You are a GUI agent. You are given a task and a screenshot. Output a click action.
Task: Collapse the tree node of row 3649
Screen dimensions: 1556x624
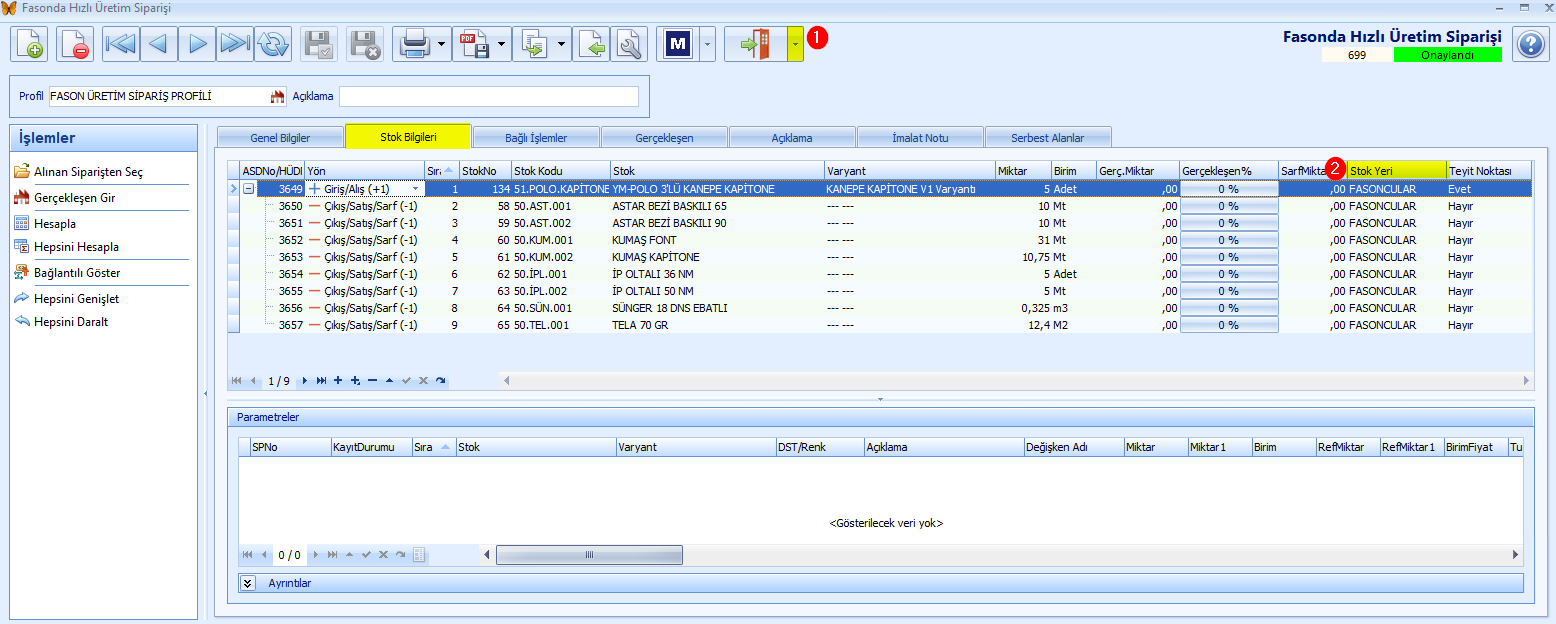tap(247, 189)
